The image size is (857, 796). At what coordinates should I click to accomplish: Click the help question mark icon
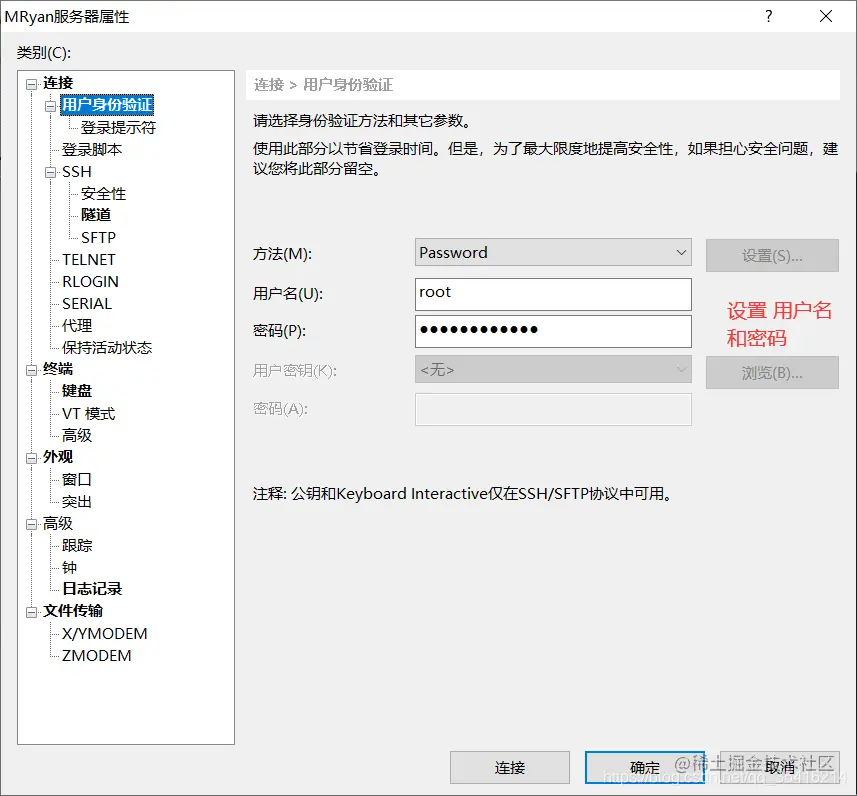[768, 16]
